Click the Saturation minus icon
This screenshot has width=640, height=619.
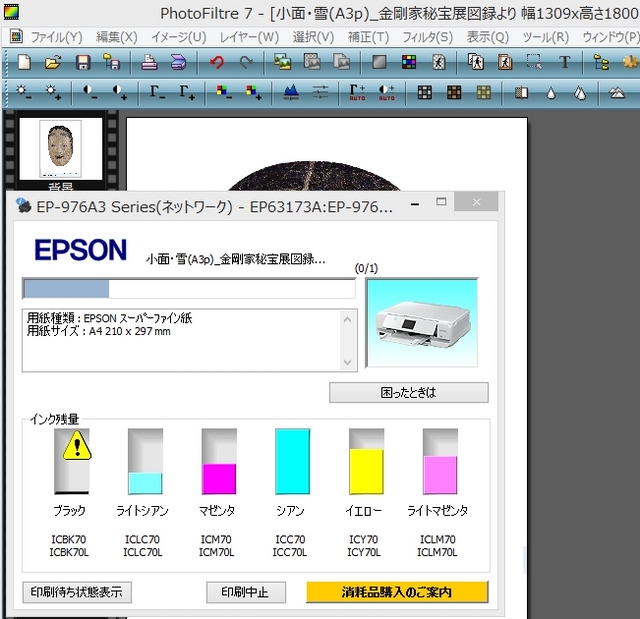coord(223,92)
